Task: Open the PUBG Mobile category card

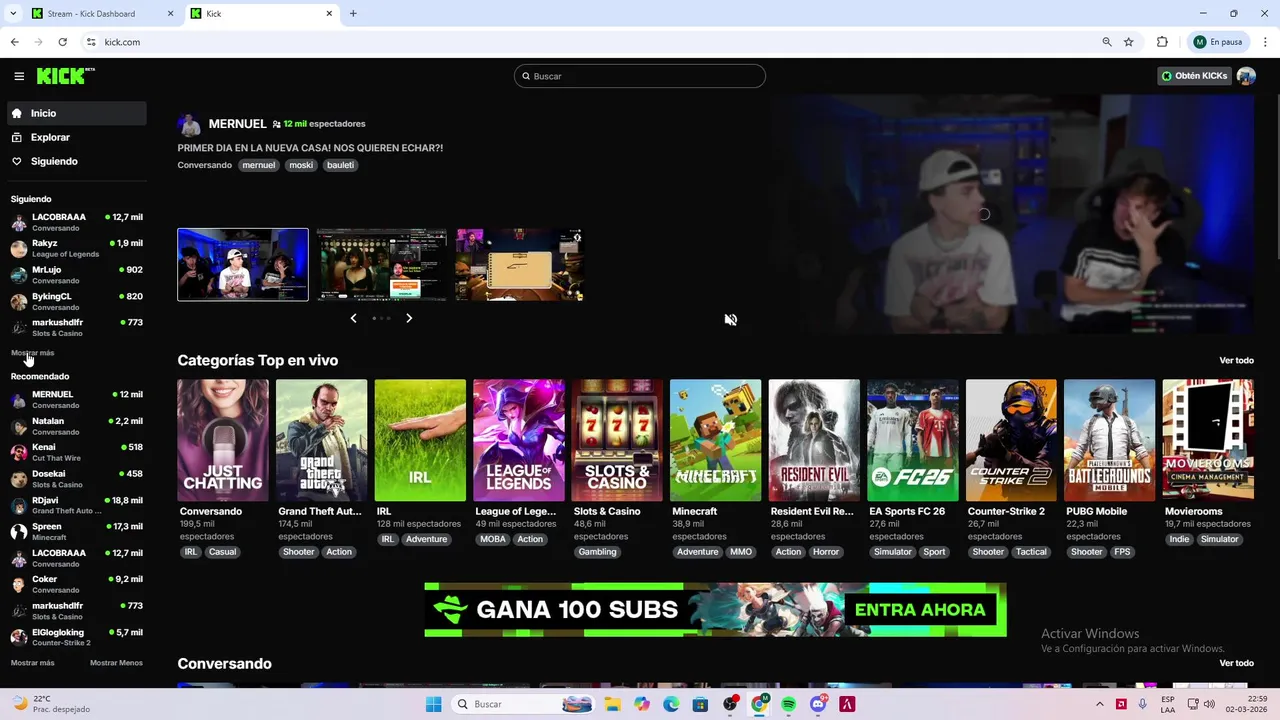Action: (x=1109, y=440)
